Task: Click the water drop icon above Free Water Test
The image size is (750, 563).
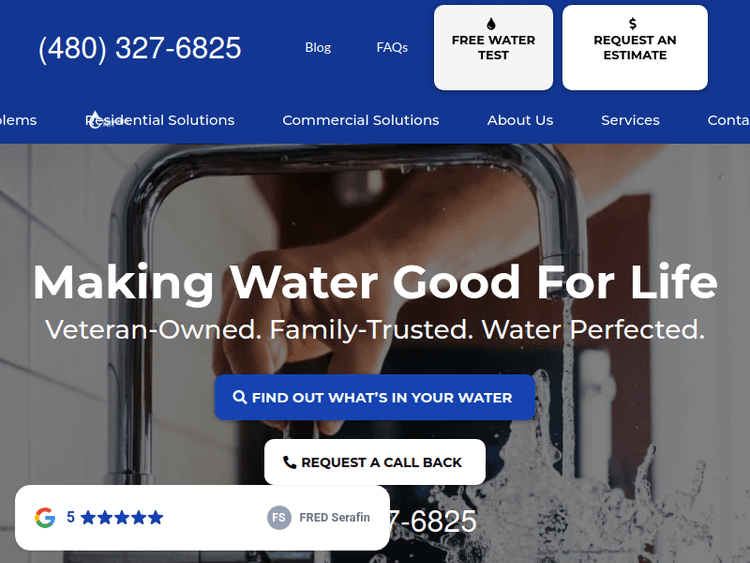Action: pyautogui.click(x=491, y=23)
